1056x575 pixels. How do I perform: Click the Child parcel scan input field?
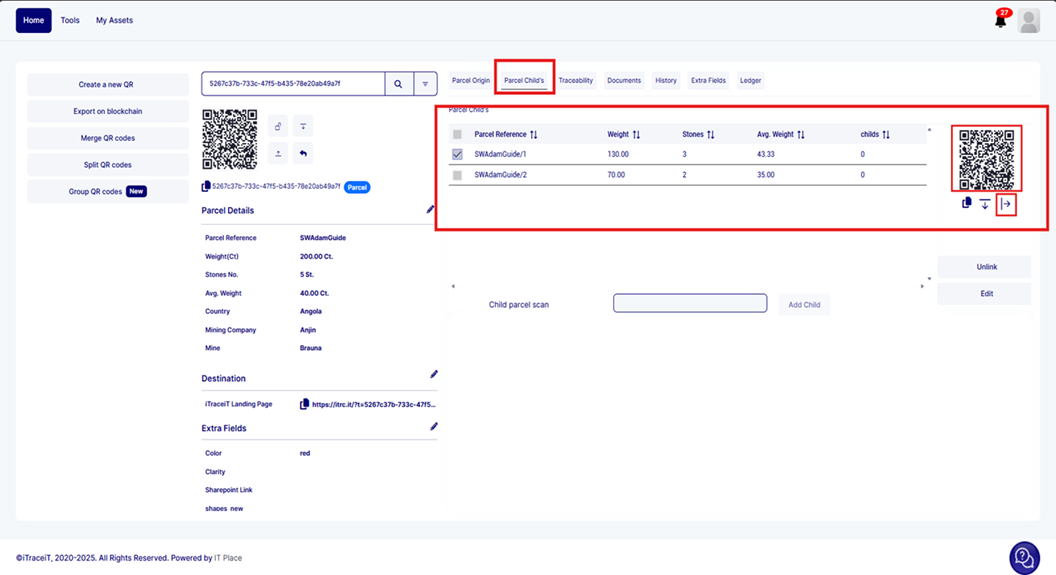pyautogui.click(x=690, y=304)
